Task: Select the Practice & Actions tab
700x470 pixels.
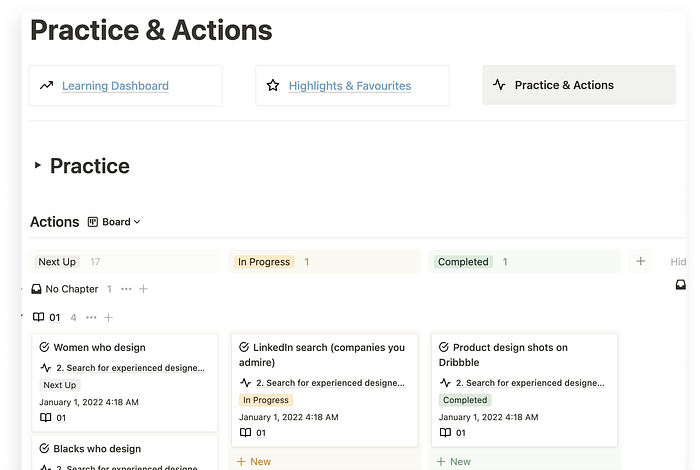Action: (579, 85)
